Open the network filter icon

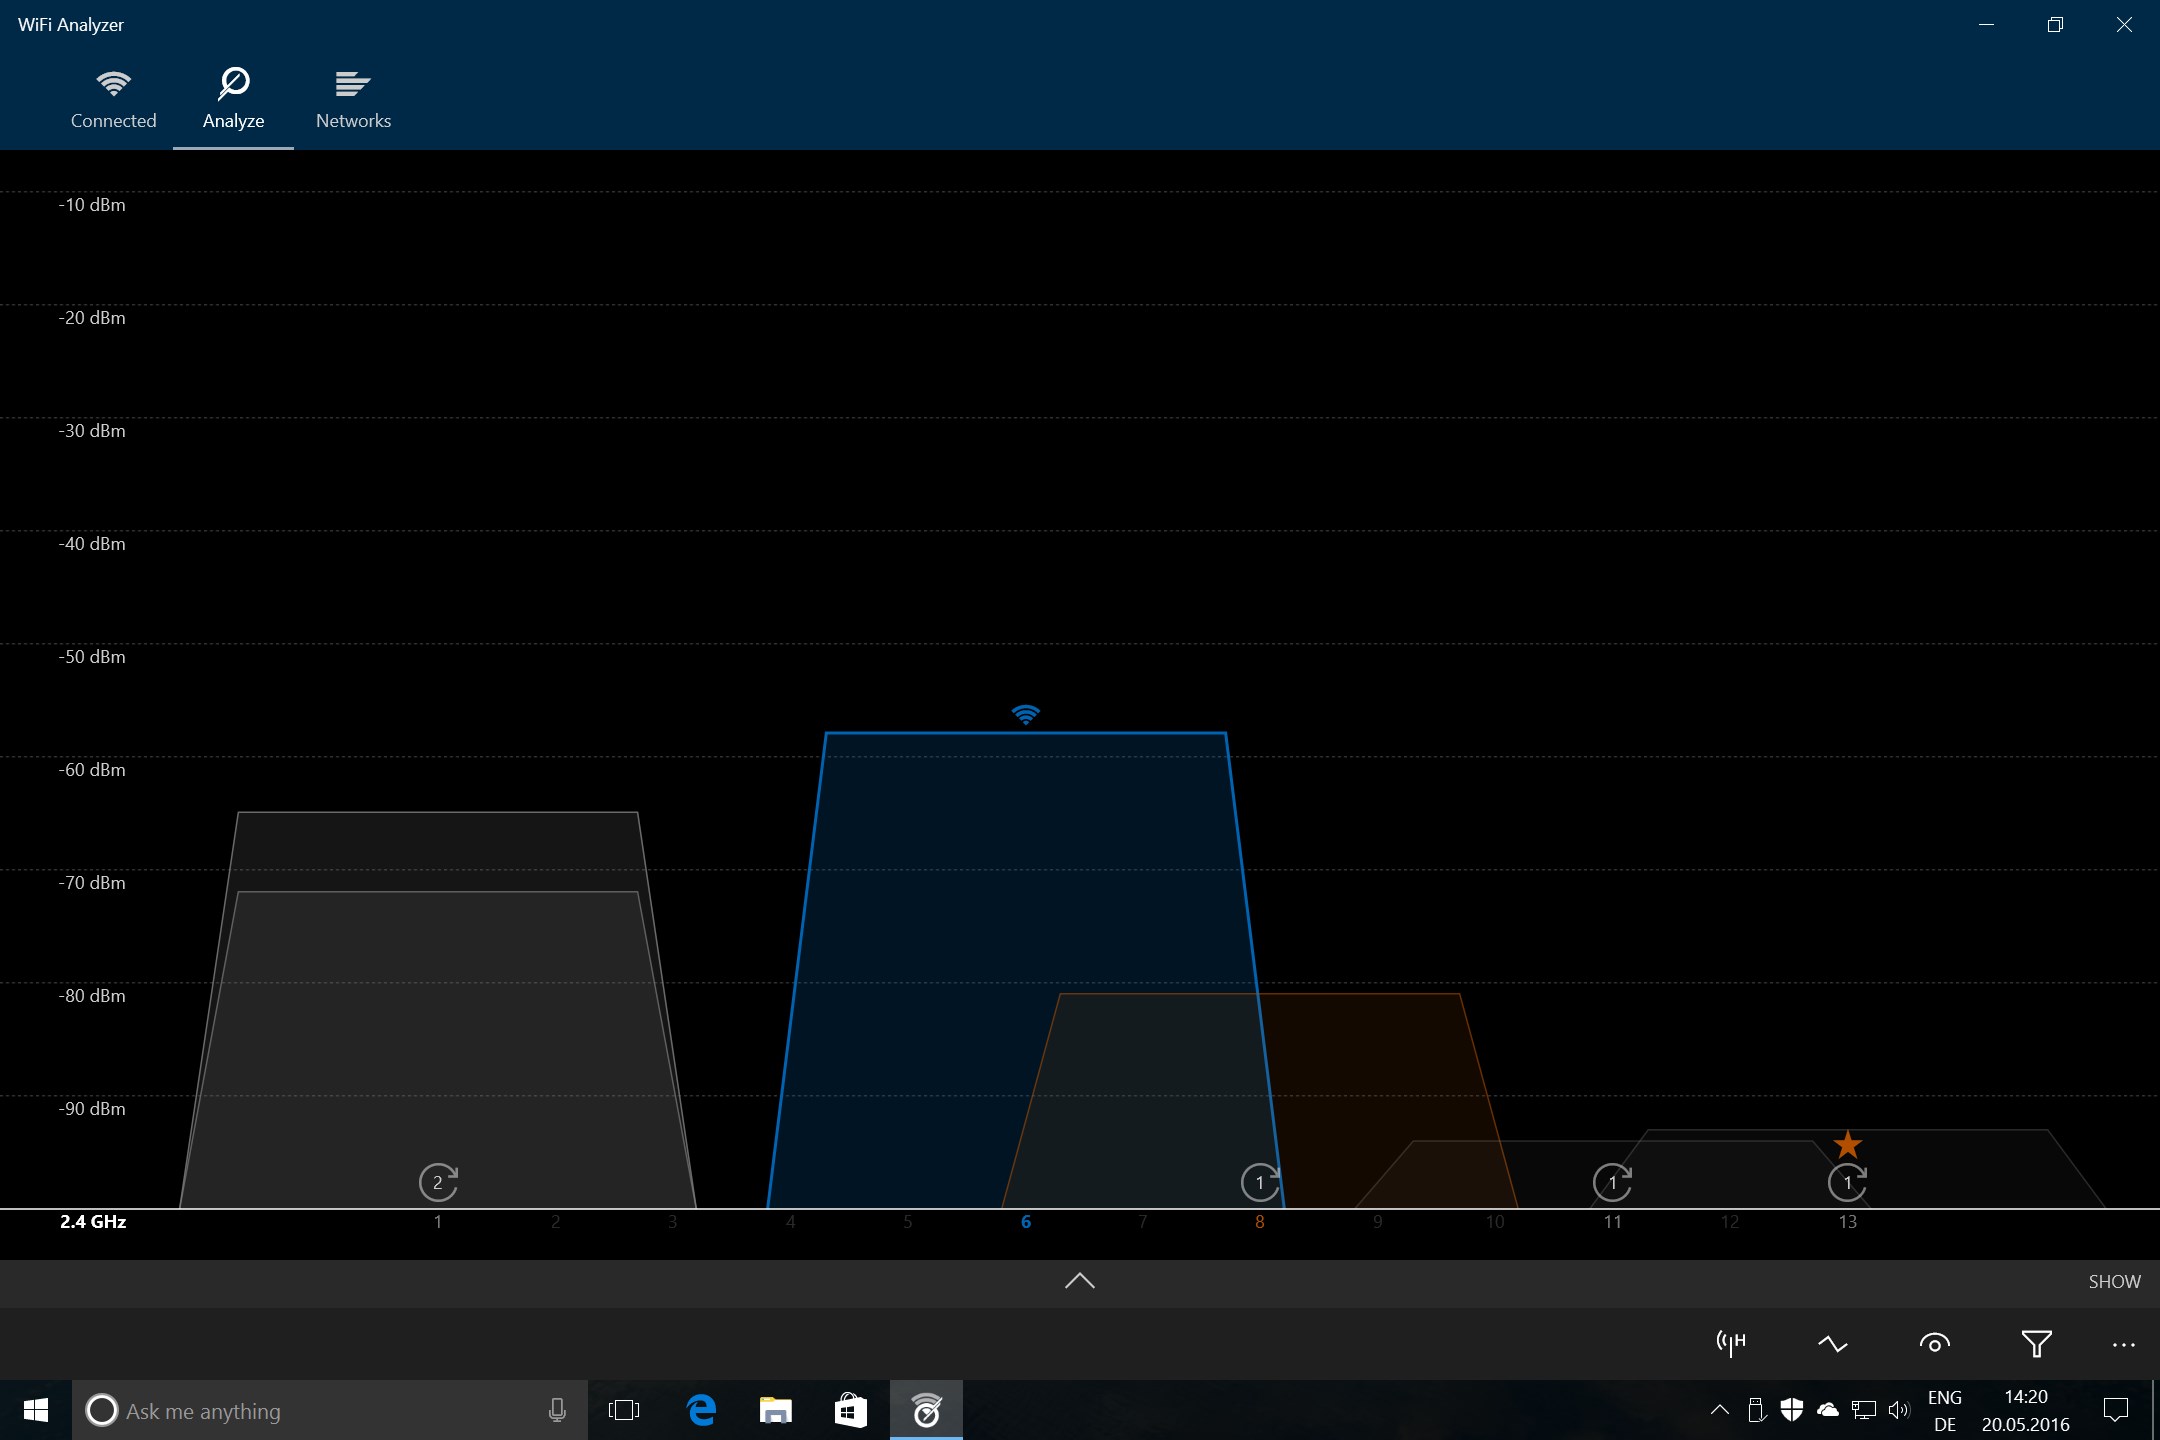click(x=2037, y=1343)
